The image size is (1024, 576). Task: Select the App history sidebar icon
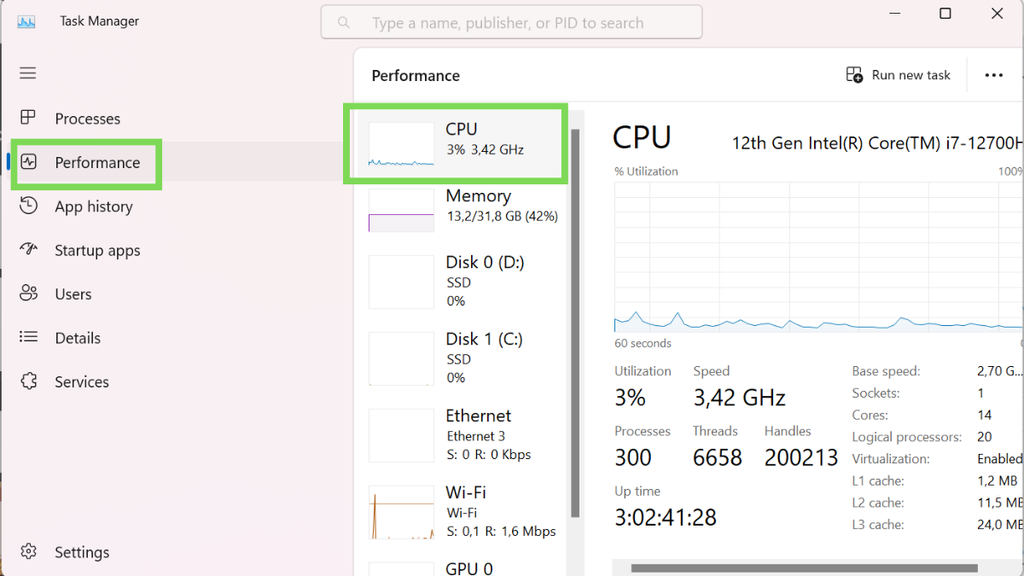click(30, 206)
